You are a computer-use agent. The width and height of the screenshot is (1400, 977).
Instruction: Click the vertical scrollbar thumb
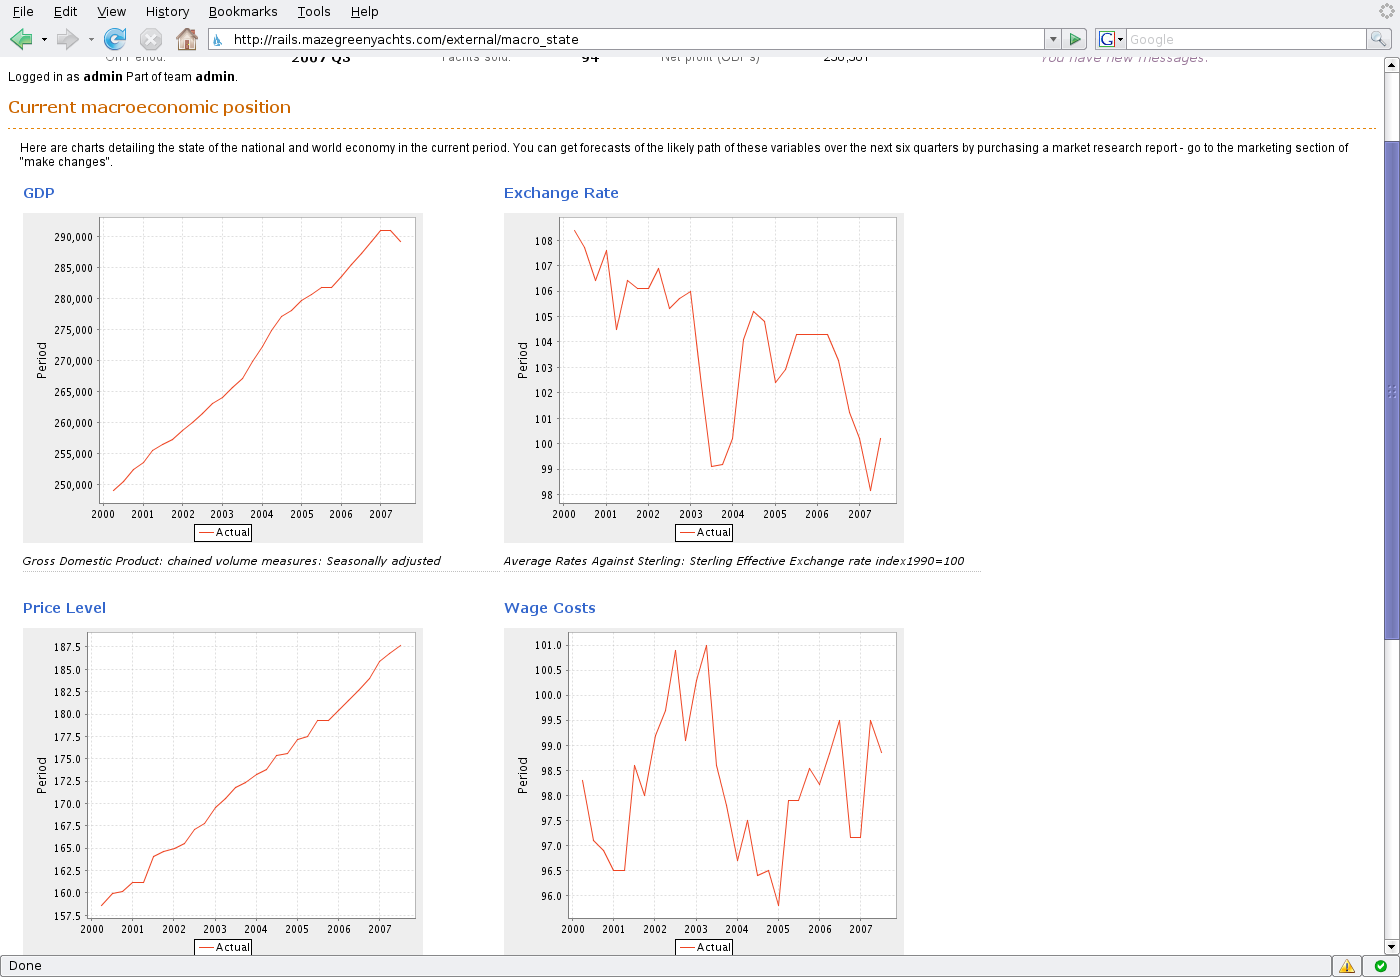pos(1391,391)
